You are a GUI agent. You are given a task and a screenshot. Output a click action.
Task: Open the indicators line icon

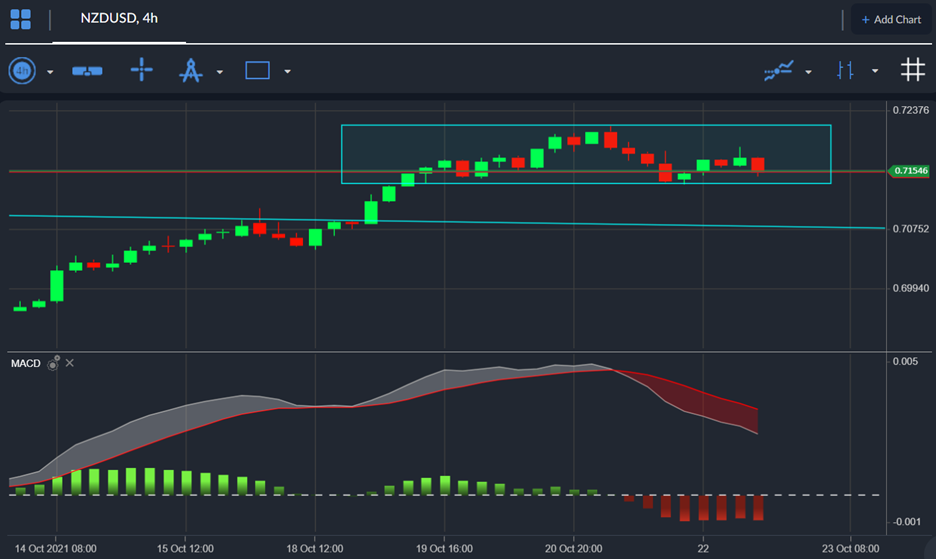click(x=779, y=70)
